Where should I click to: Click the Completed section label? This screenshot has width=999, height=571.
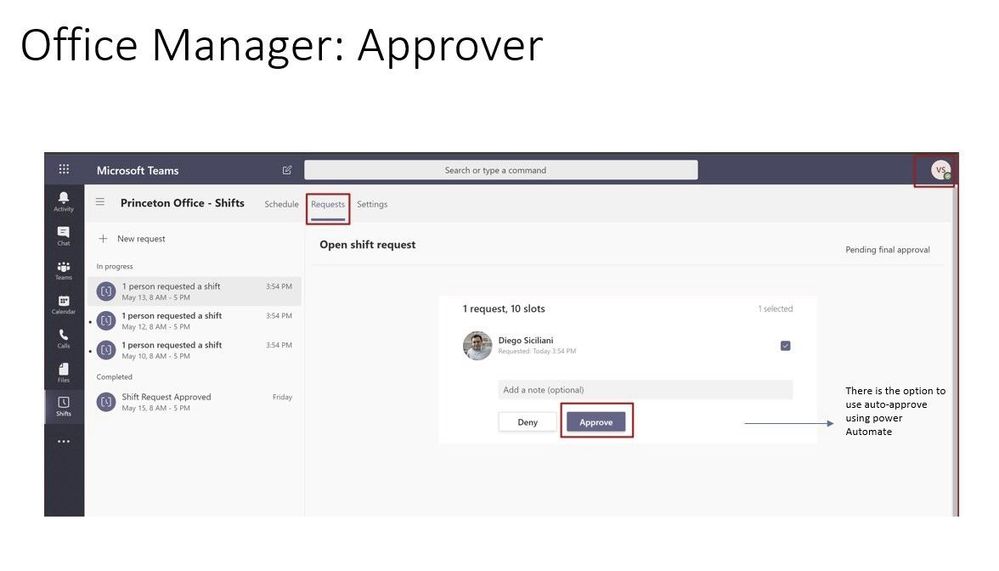pyautogui.click(x=114, y=377)
